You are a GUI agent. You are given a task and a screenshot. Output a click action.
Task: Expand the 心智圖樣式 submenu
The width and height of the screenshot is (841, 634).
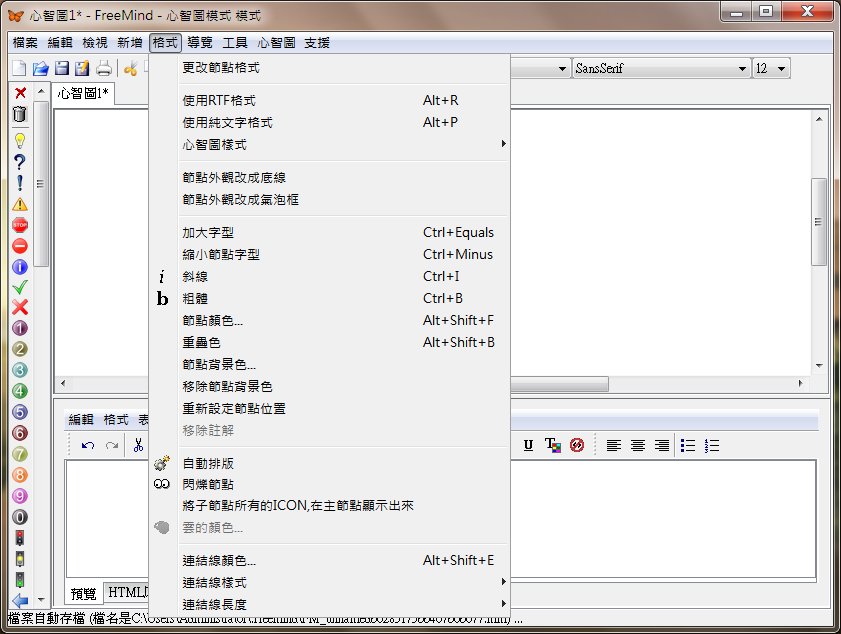(343, 144)
